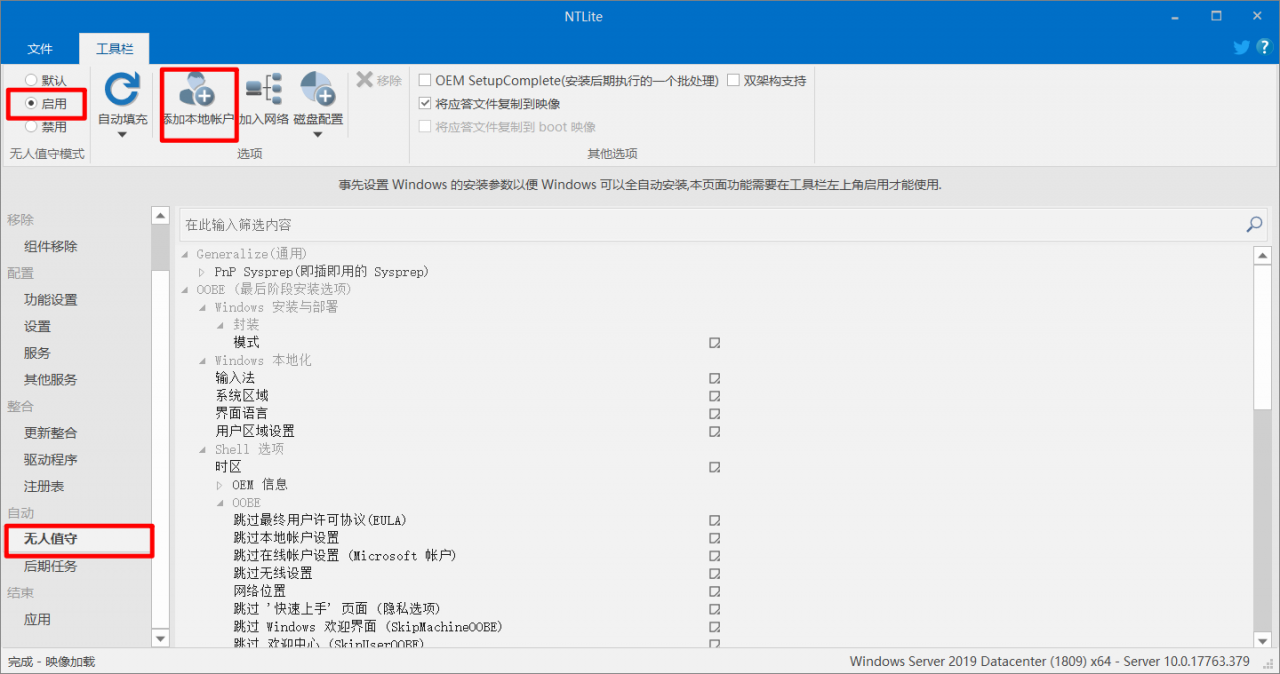Open the Twitter bird icon link

[x=1242, y=47]
